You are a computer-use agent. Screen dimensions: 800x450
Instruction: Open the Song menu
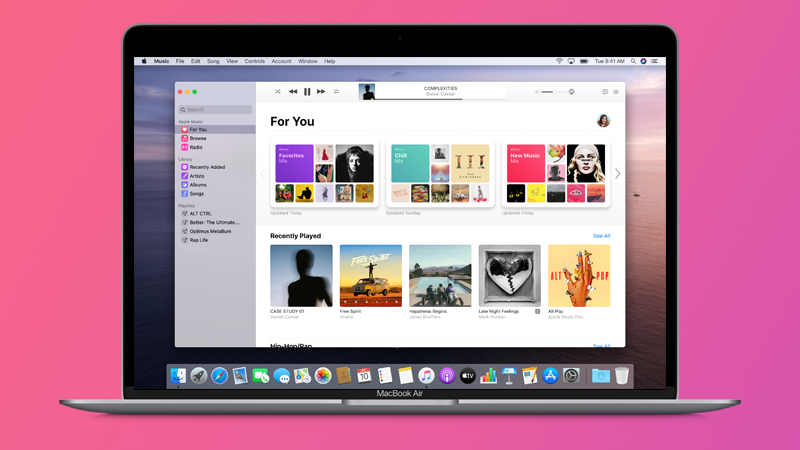[213, 61]
